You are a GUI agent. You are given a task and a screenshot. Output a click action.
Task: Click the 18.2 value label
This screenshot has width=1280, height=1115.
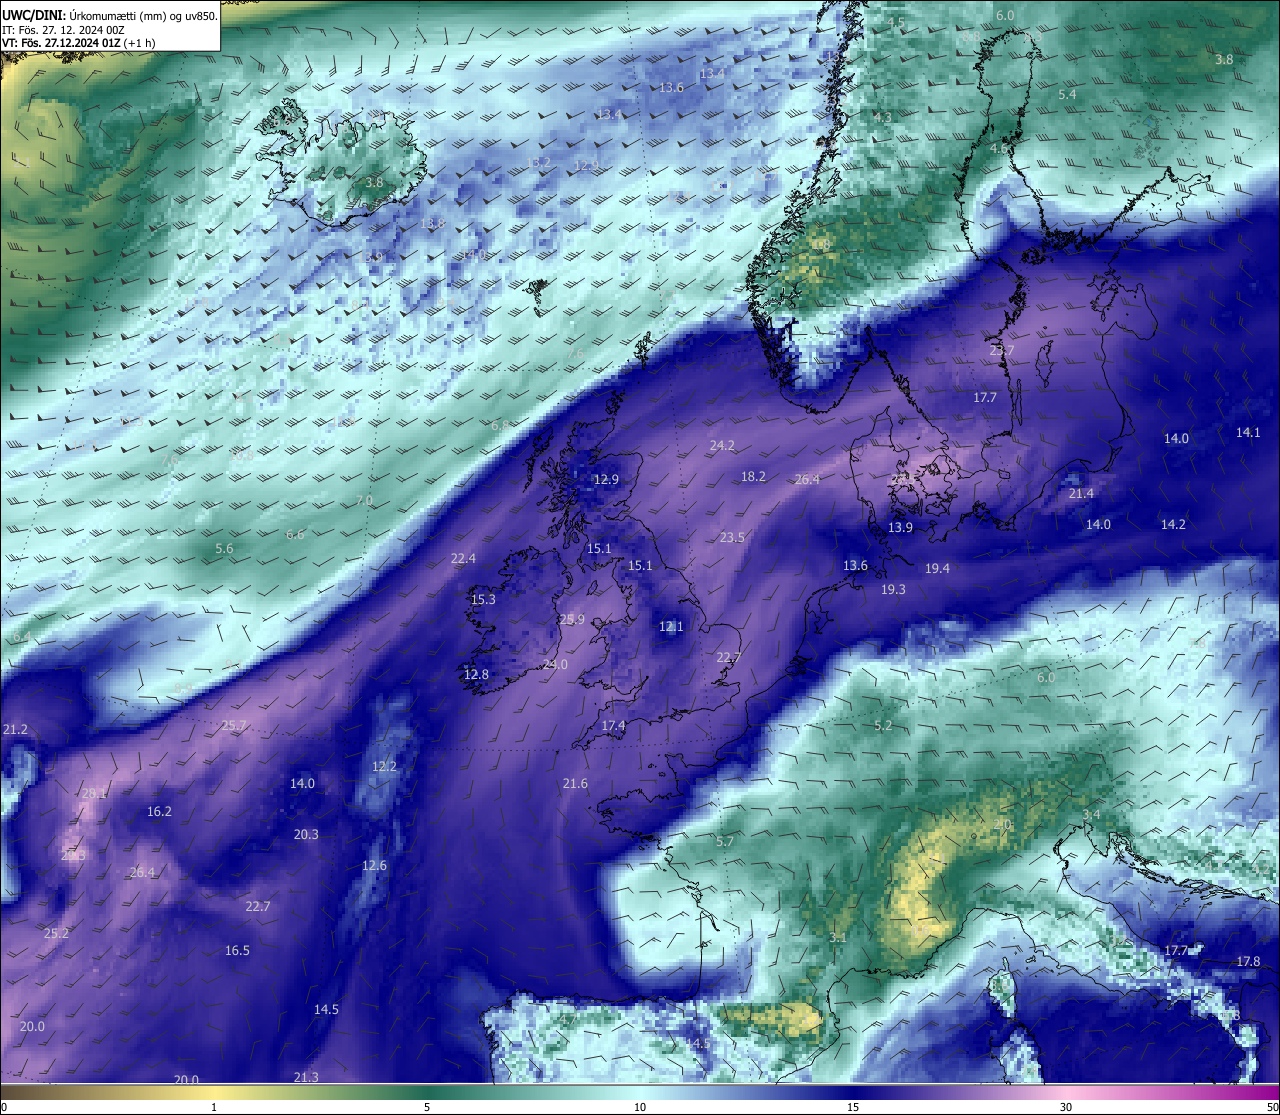coord(753,476)
